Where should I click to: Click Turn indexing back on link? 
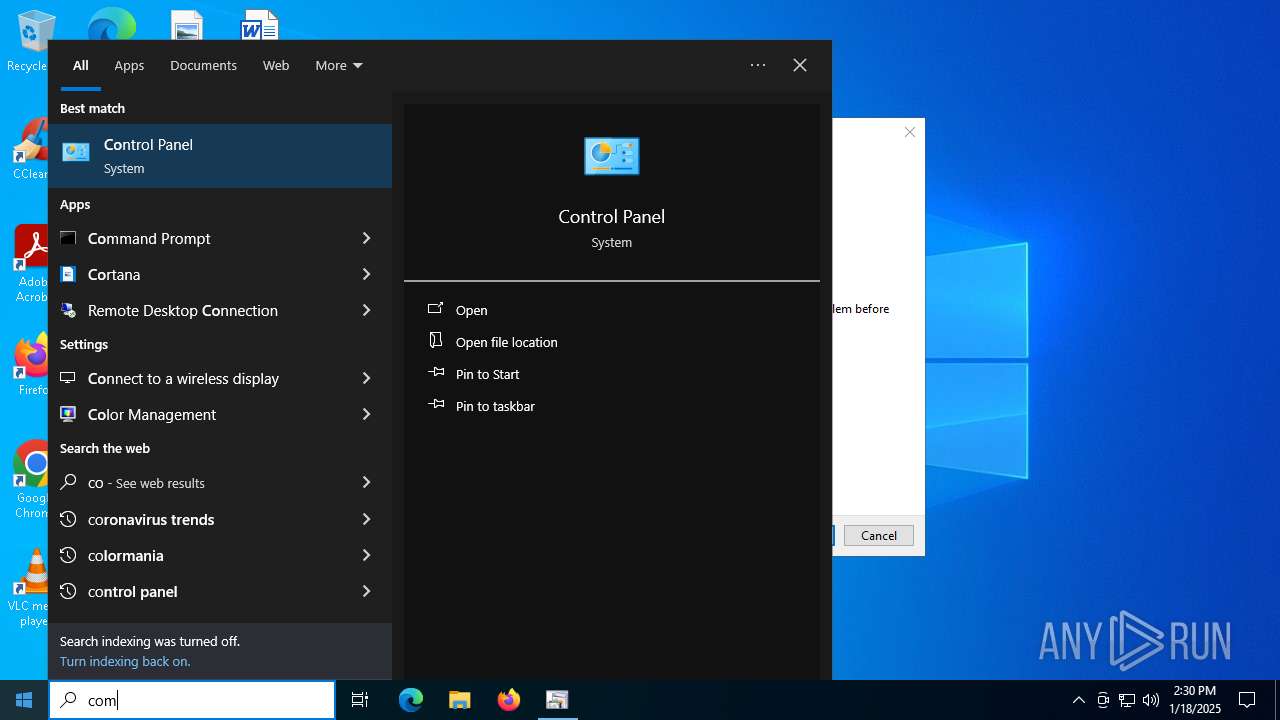click(x=125, y=661)
